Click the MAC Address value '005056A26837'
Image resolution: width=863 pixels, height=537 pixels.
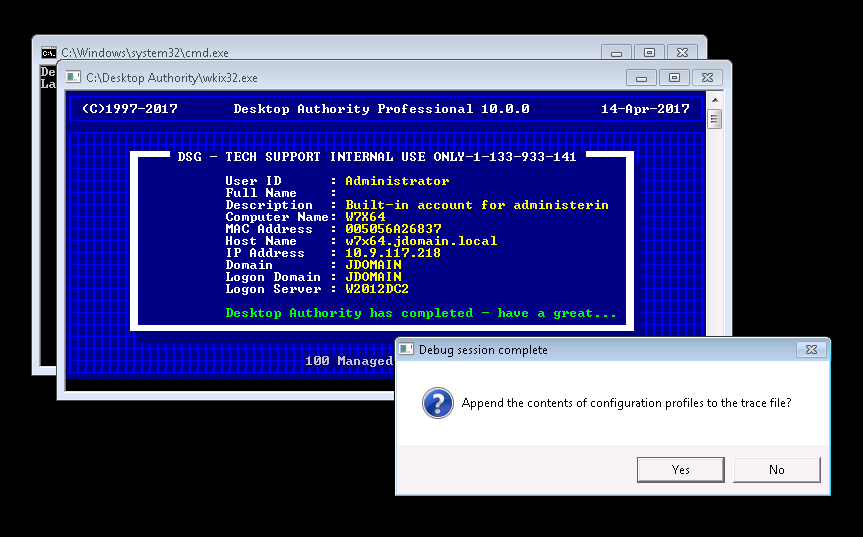(x=394, y=229)
